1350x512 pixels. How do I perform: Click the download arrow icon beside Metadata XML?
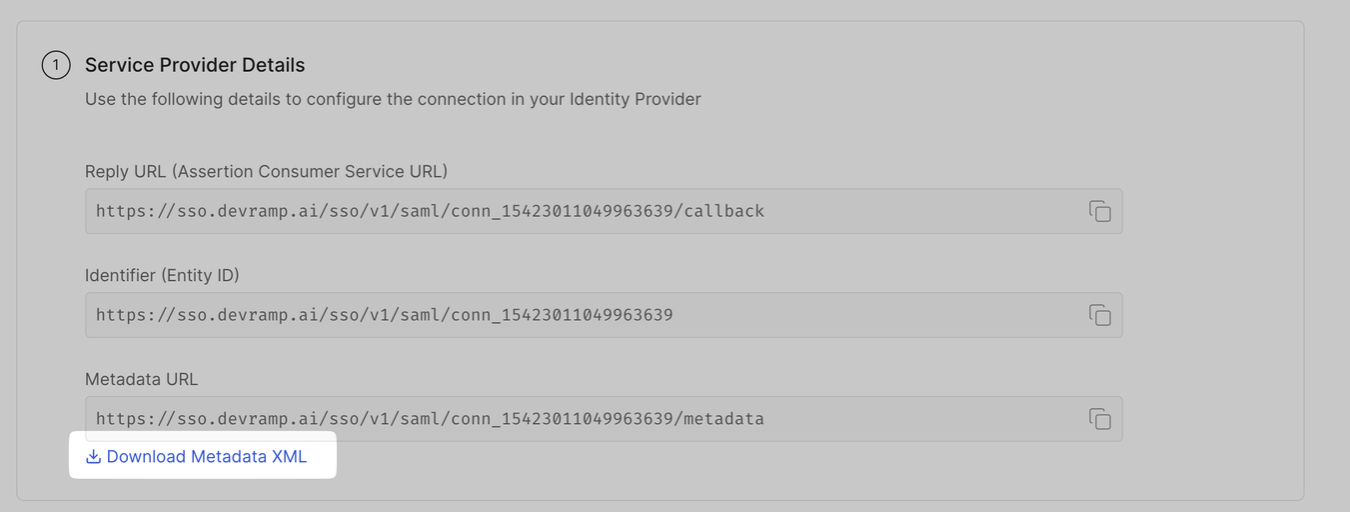pyautogui.click(x=93, y=457)
